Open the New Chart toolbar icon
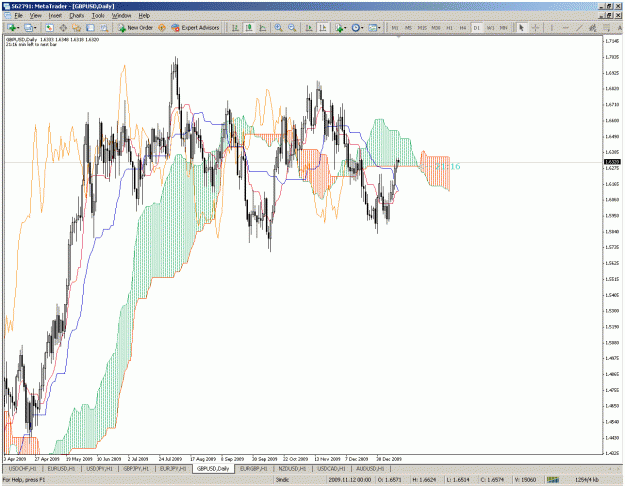Image resolution: width=625 pixels, height=486 pixels. [12, 28]
